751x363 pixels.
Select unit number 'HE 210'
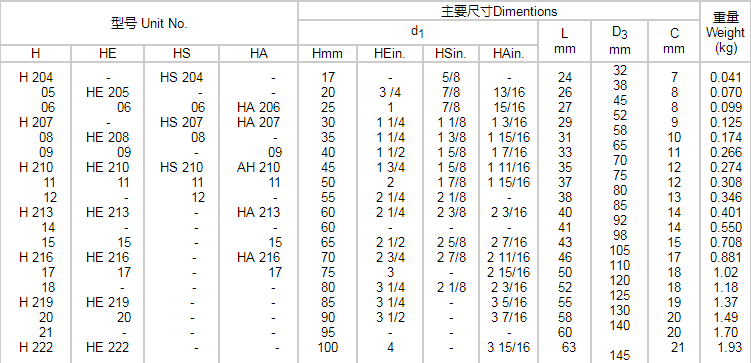pos(108,168)
